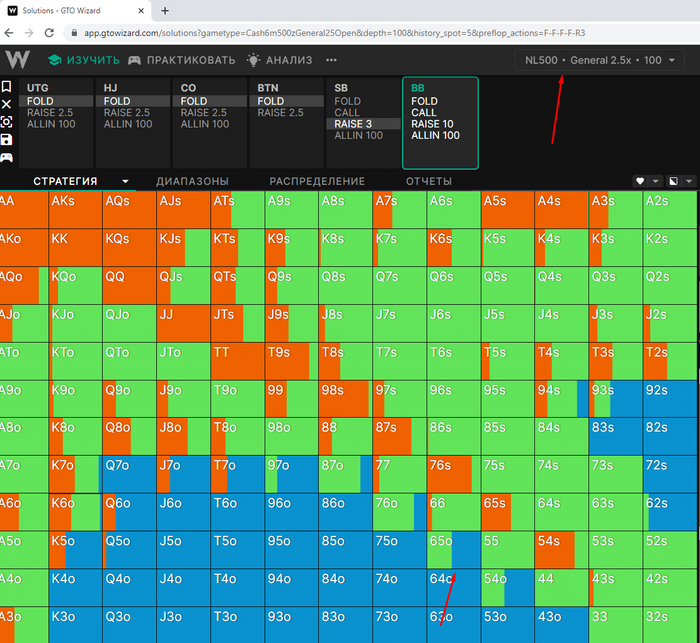Click the KK hand cell
This screenshot has height=643, width=700.
(x=76, y=248)
